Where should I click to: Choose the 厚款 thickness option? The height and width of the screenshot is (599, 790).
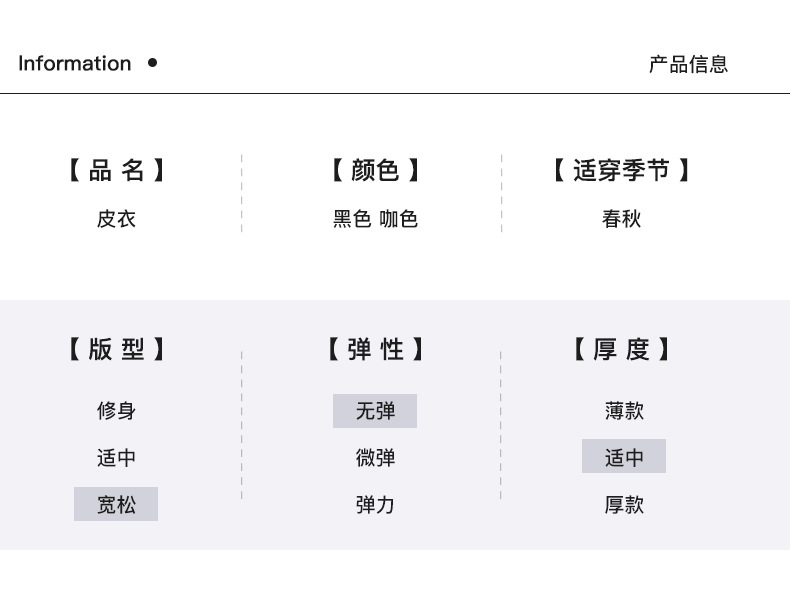point(624,504)
